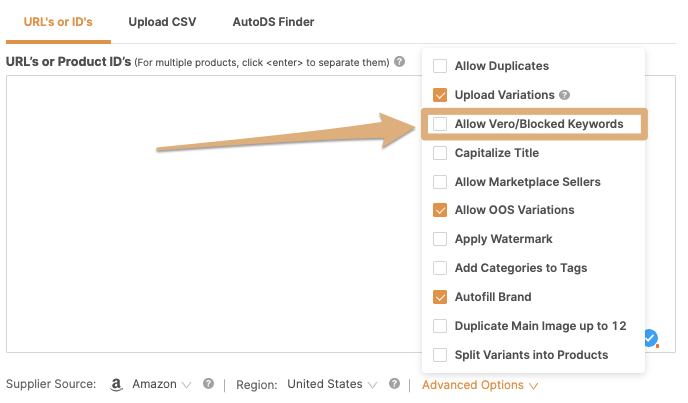Open help icon after United States region

point(394,384)
